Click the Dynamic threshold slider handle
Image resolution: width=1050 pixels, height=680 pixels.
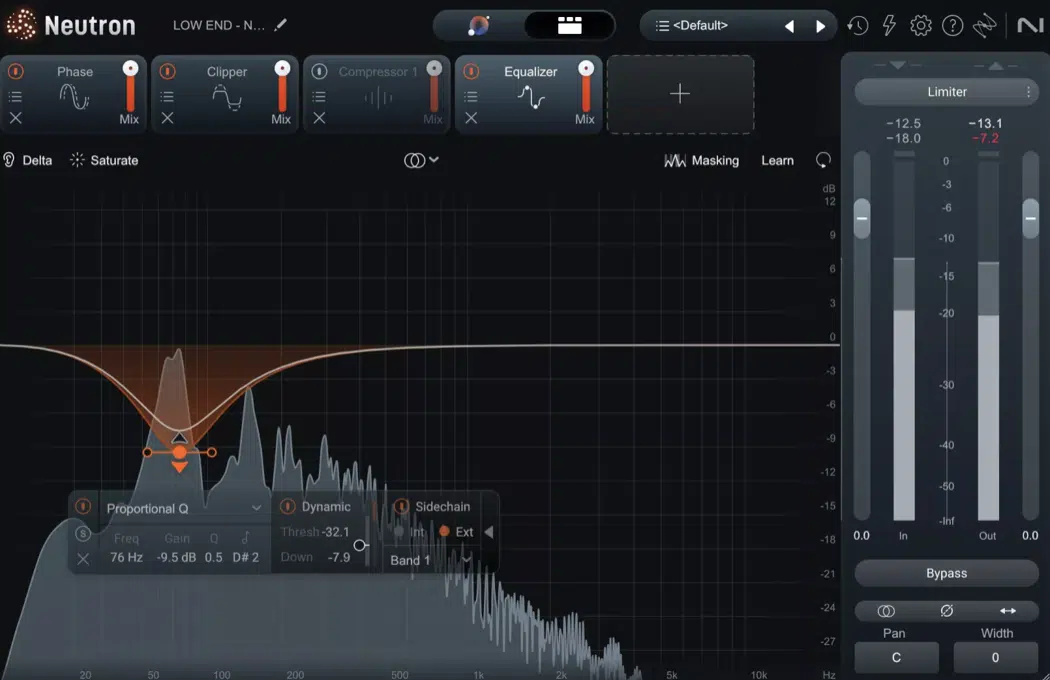point(360,545)
